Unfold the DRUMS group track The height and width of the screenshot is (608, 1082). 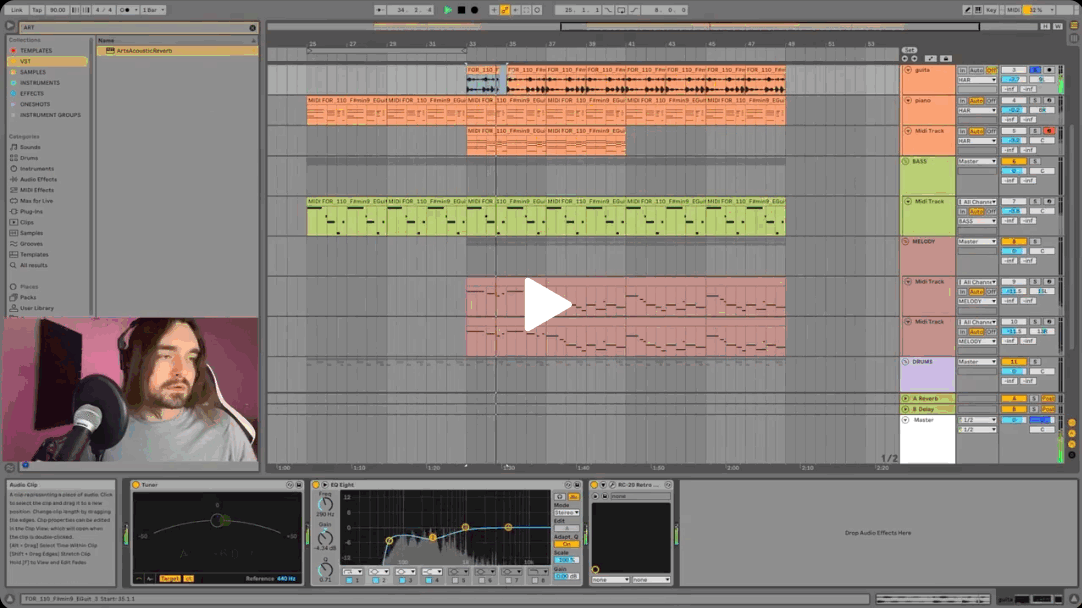pos(905,362)
